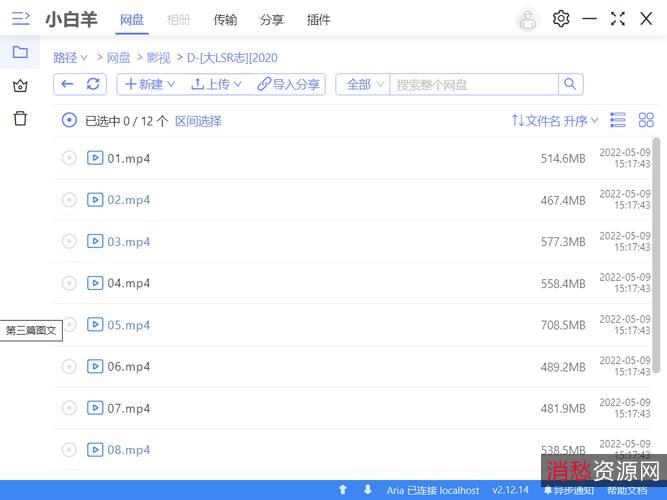Click the video icon of 04.mp4
This screenshot has width=667, height=500.
tap(95, 283)
